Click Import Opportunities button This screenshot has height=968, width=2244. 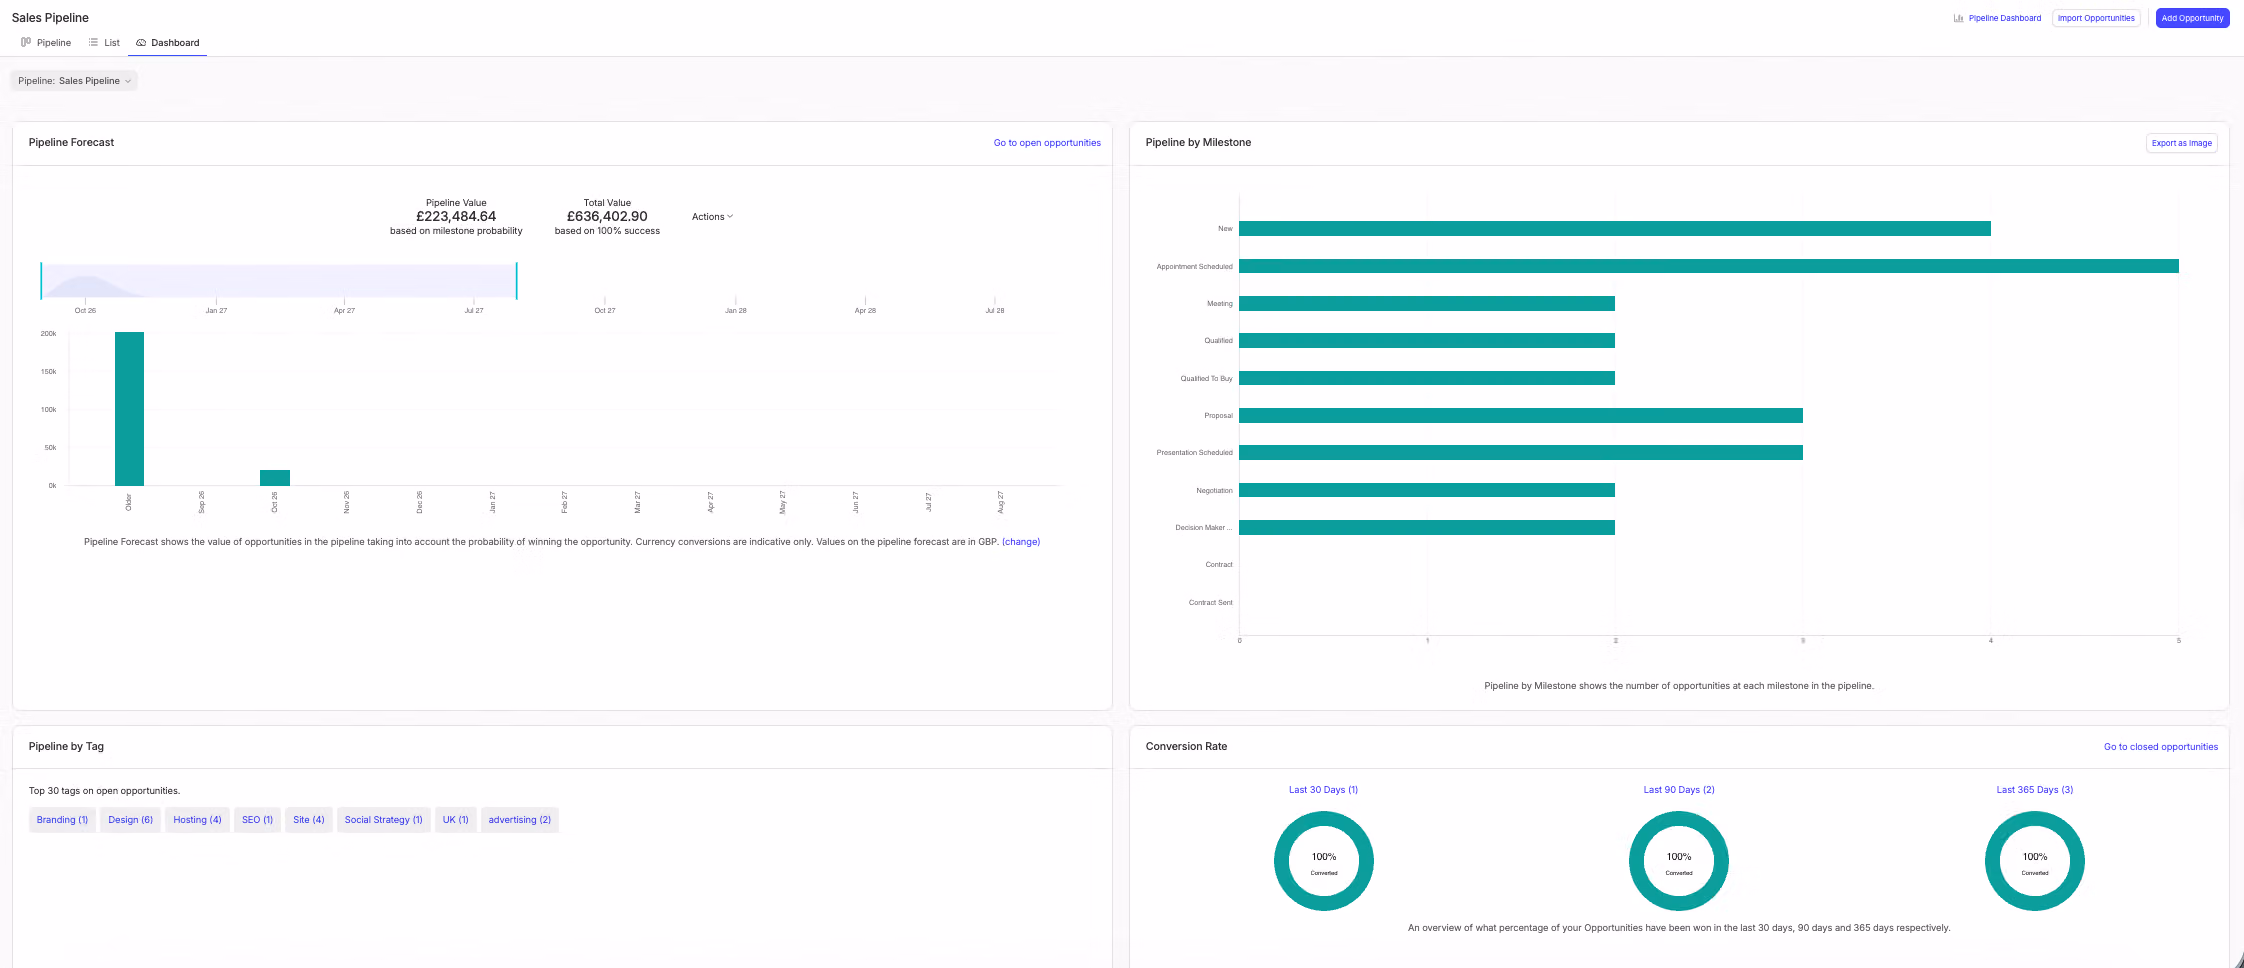point(2096,18)
